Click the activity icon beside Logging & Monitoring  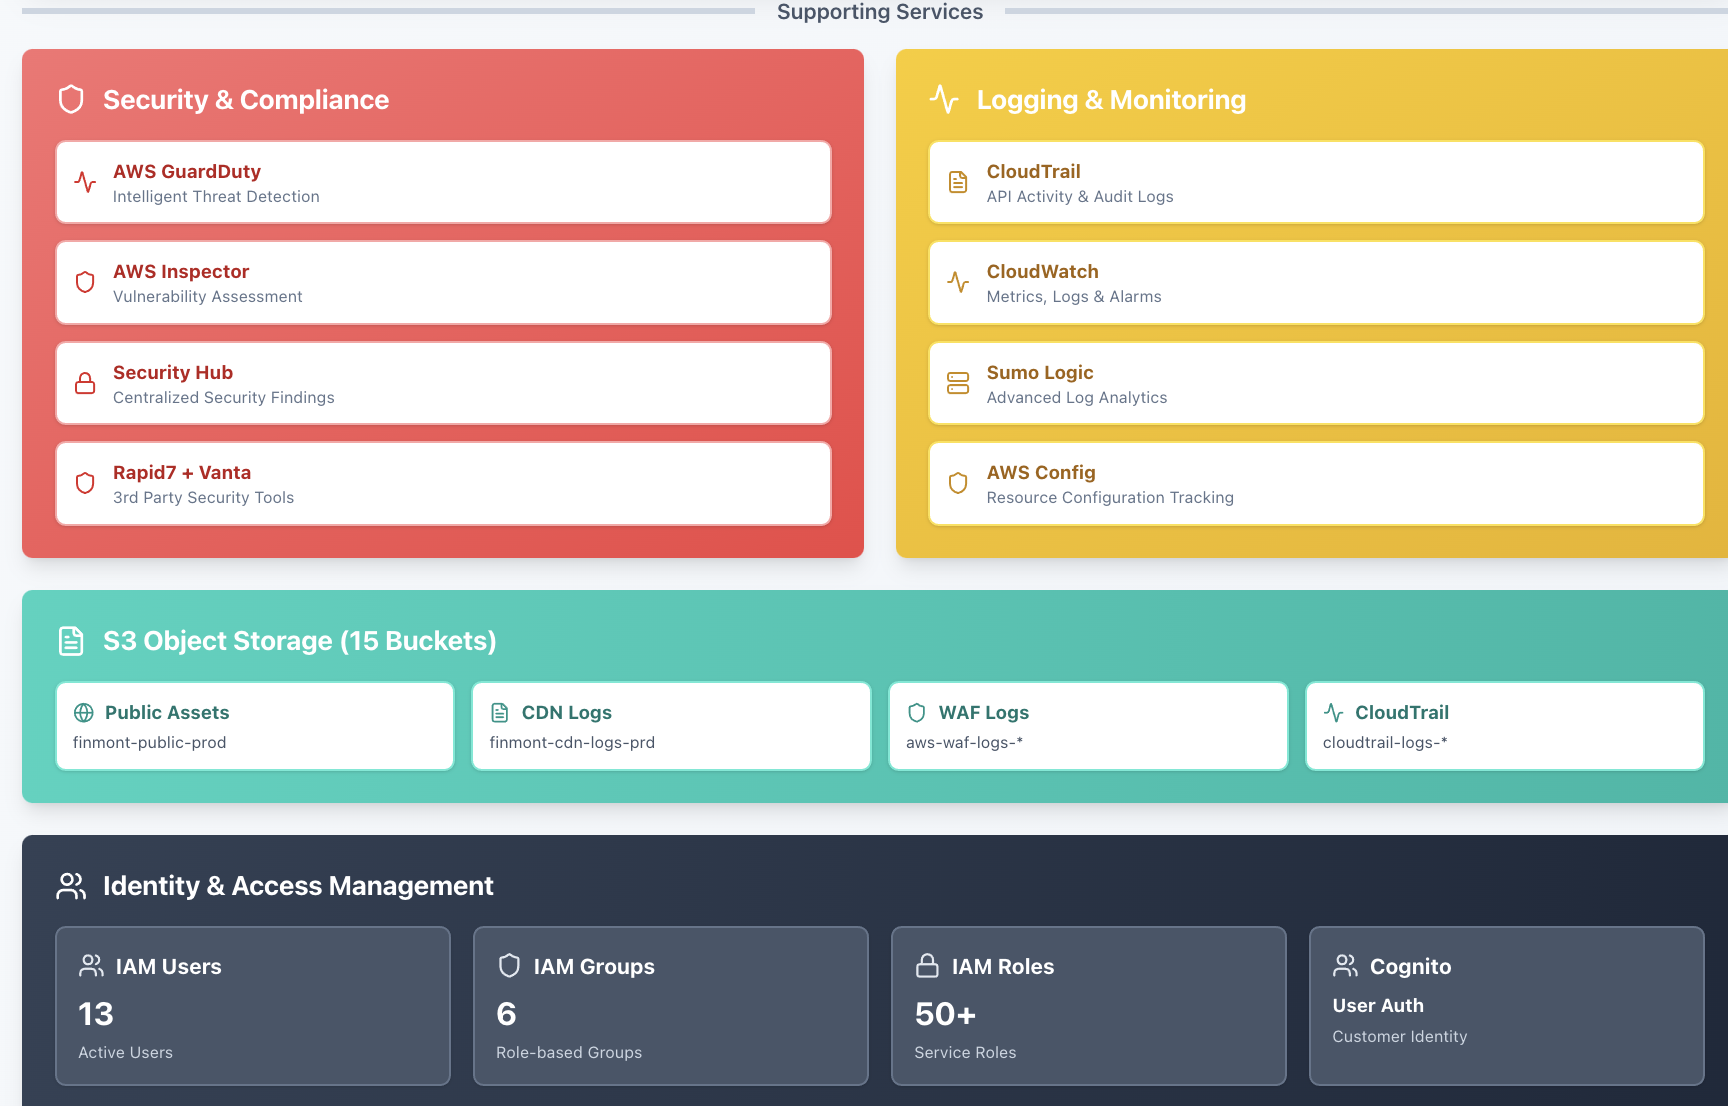coord(944,99)
